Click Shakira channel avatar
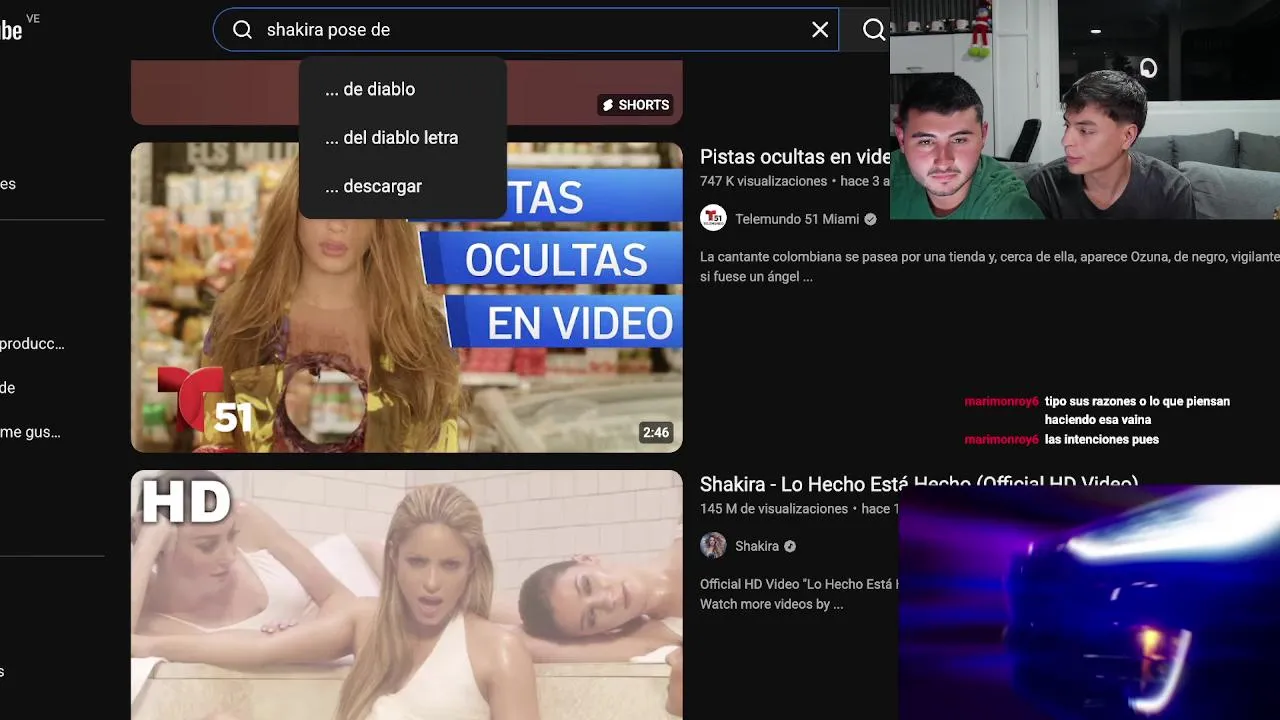The height and width of the screenshot is (720, 1280). click(x=713, y=546)
